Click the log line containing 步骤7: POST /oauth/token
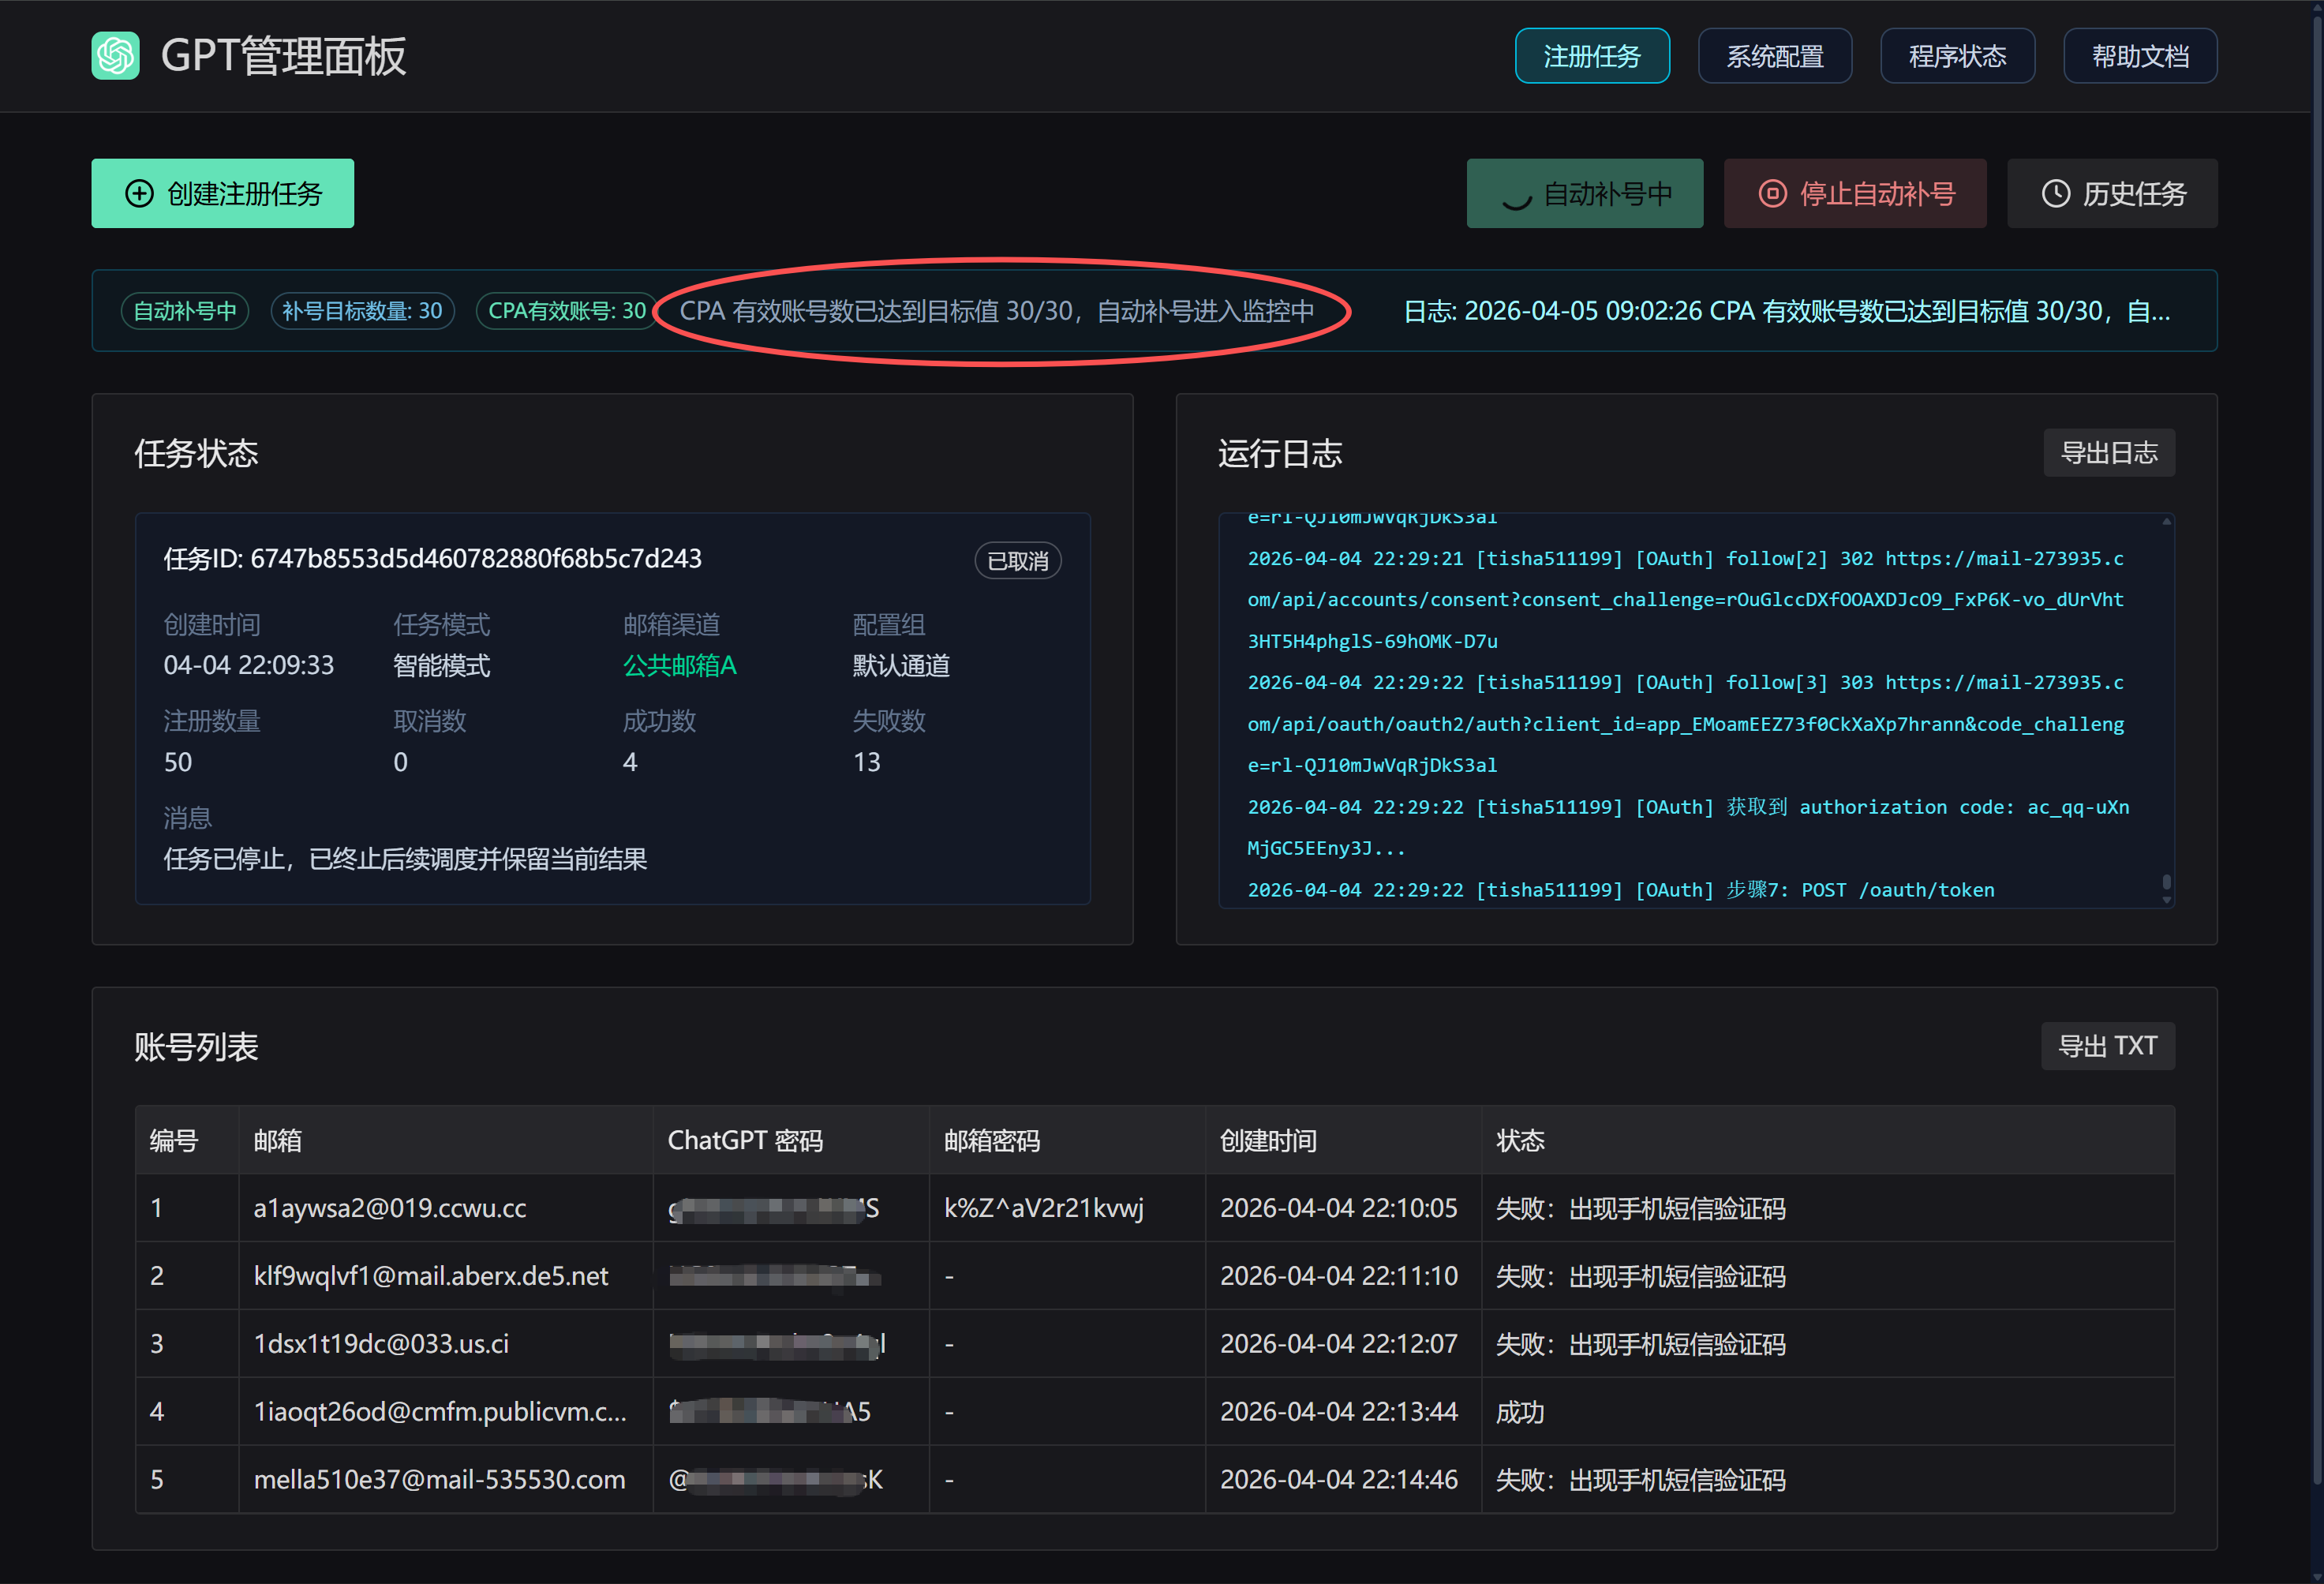Viewport: 2324px width, 1584px height. pos(1621,890)
